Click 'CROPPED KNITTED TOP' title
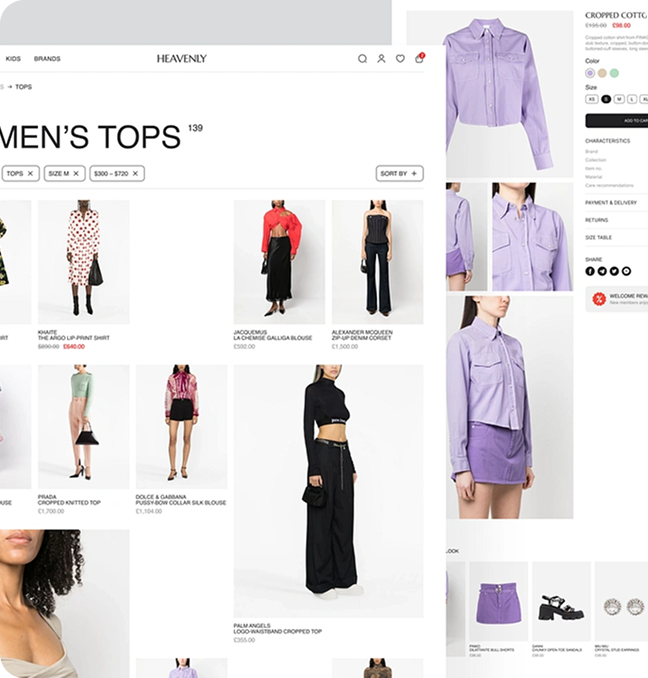The width and height of the screenshot is (648, 678). click(x=69, y=503)
